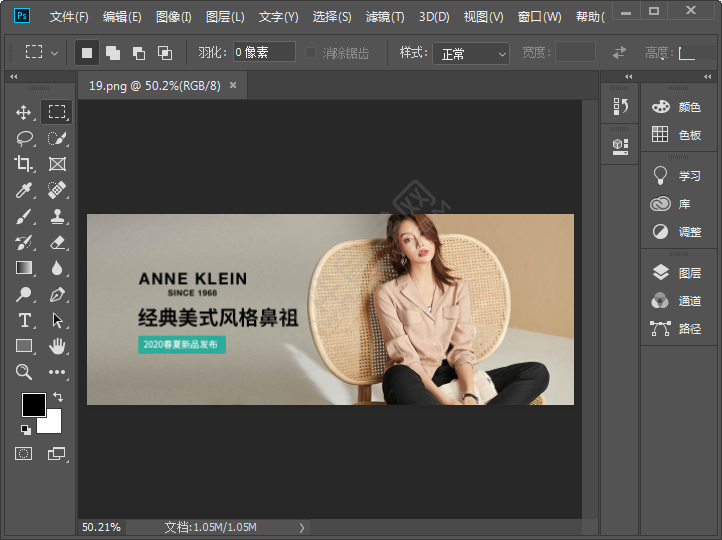Select the Clone Stamp tool
Image resolution: width=722 pixels, height=540 pixels.
[x=58, y=216]
